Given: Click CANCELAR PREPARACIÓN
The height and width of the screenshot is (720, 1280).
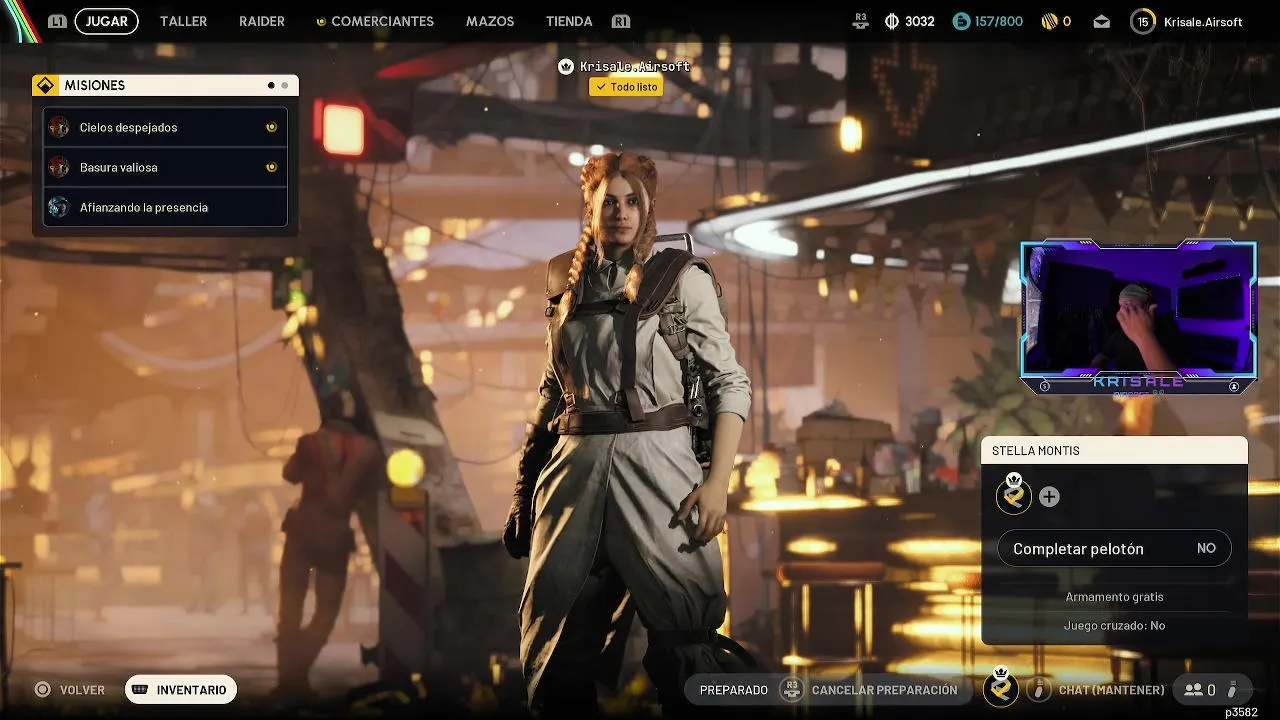Looking at the screenshot, I should click(884, 690).
